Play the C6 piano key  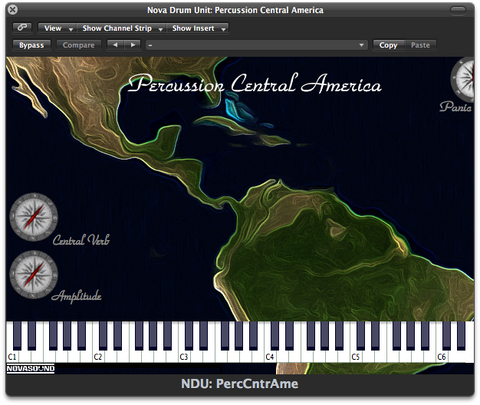pos(441,357)
